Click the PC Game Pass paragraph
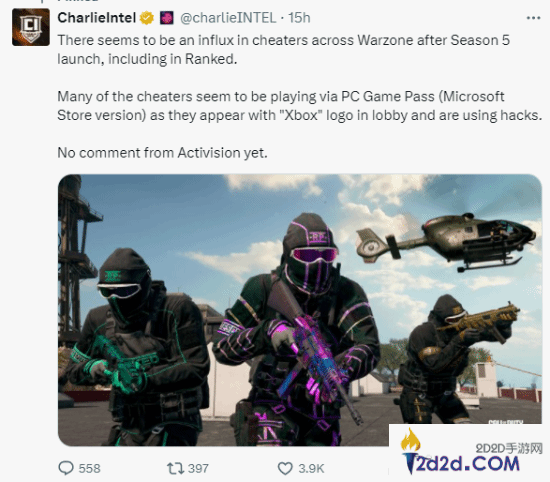Image resolution: width=550 pixels, height=482 pixels. 300,106
